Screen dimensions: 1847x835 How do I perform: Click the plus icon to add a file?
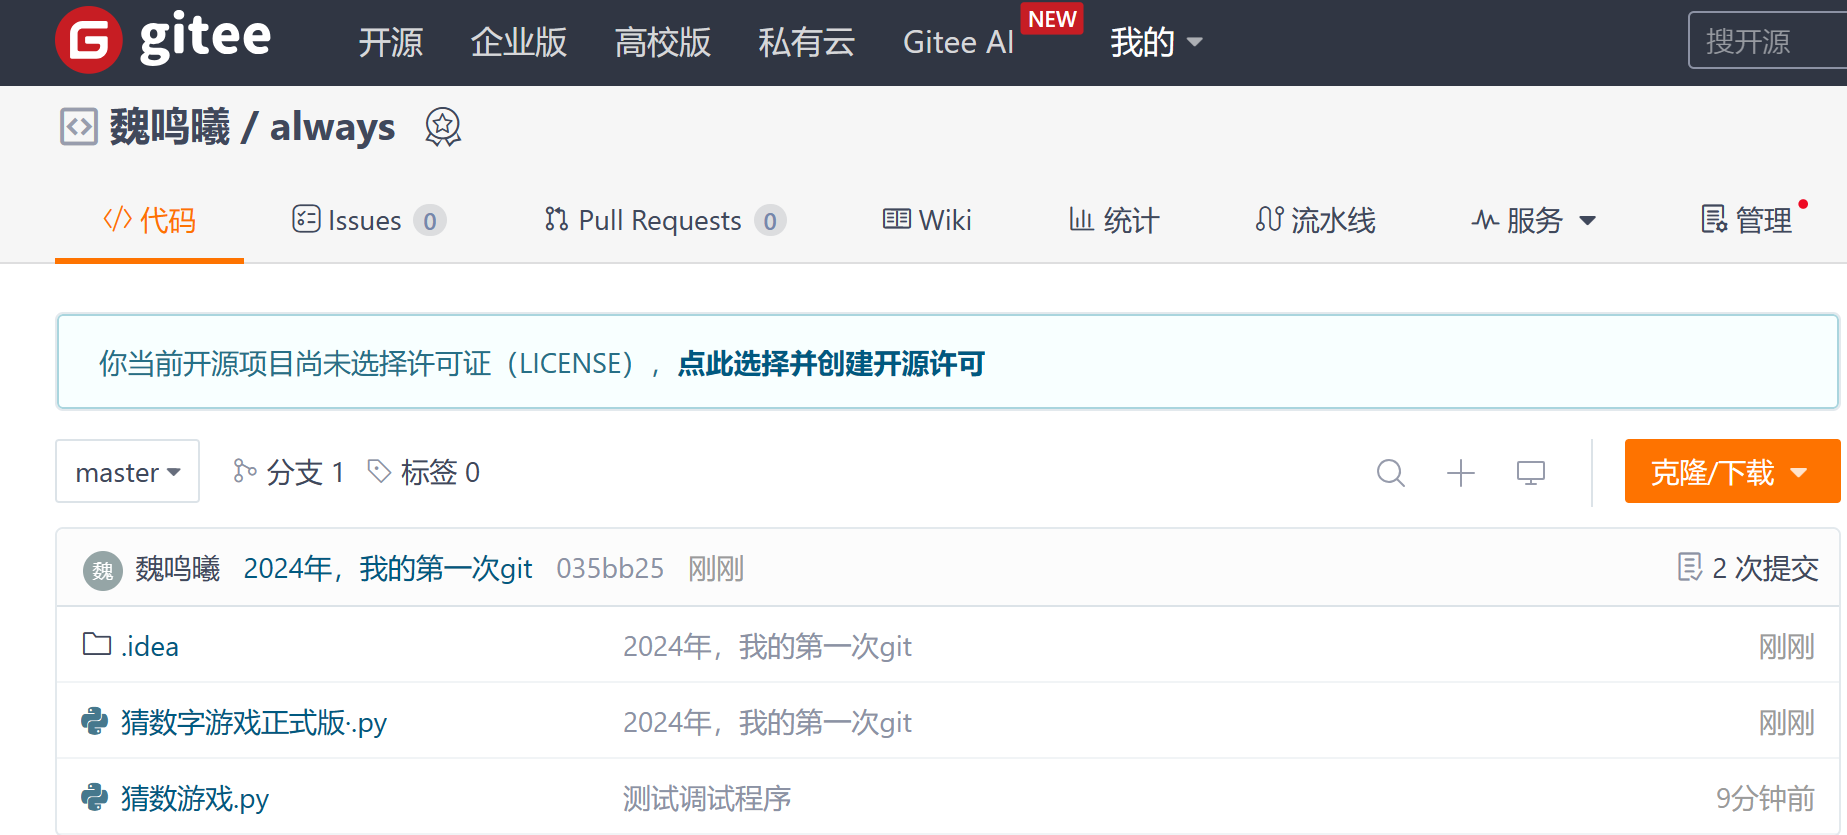click(x=1461, y=472)
